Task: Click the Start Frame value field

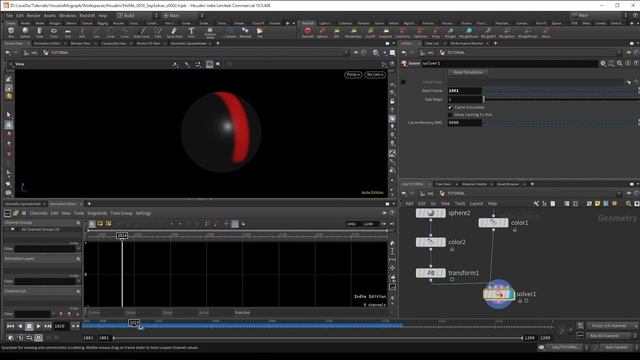Action: (464, 91)
